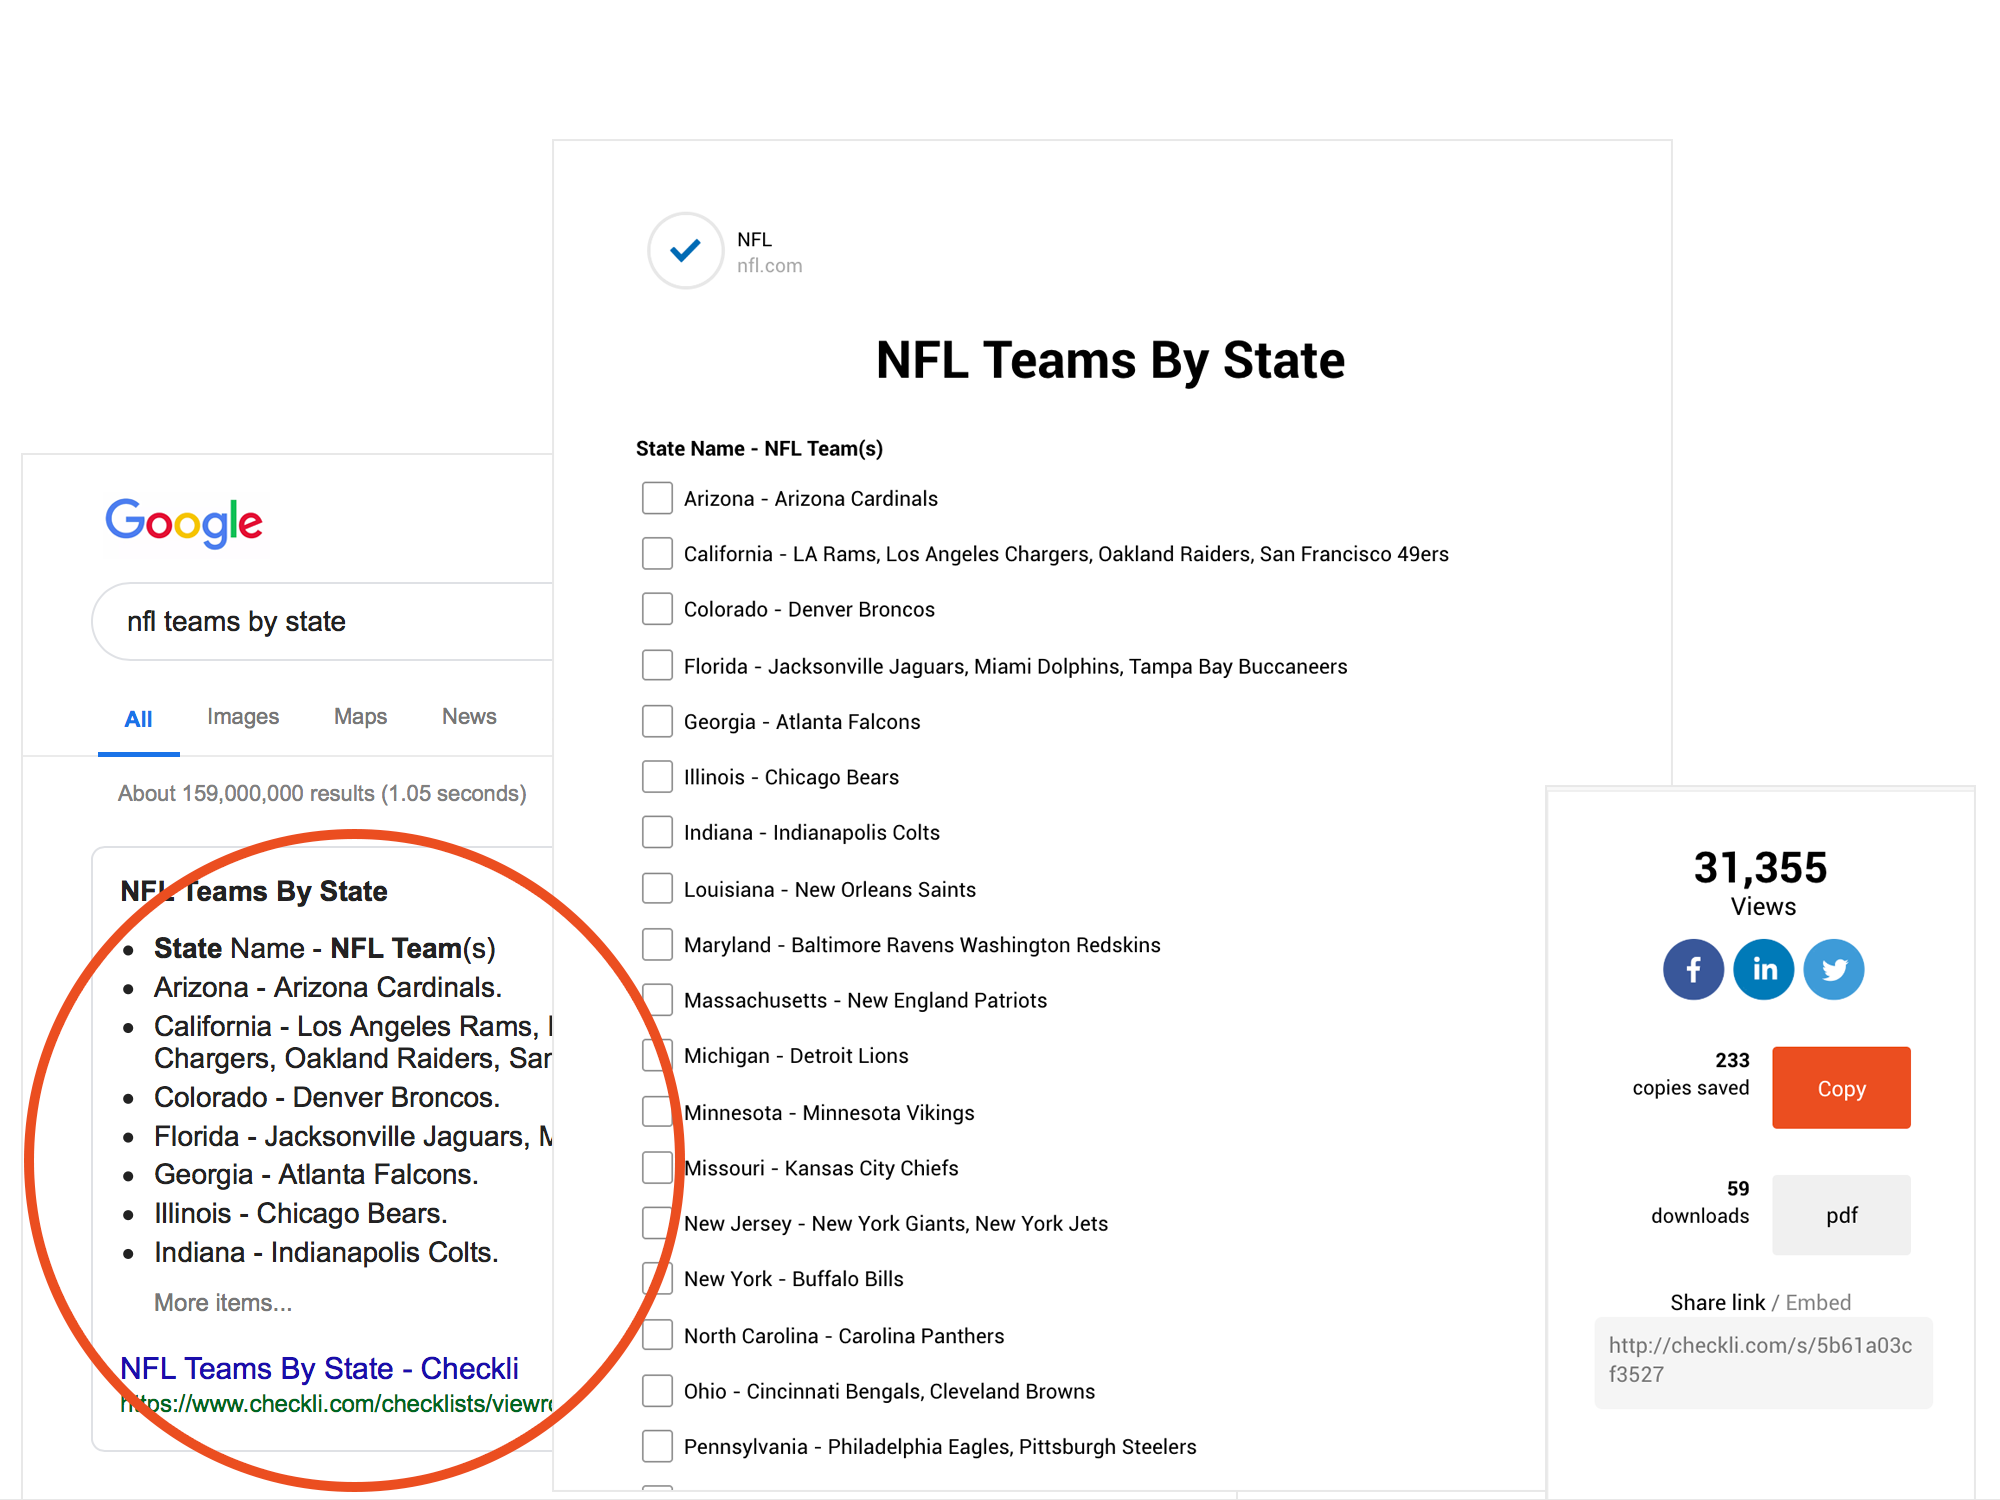2000x1500 pixels.
Task: Click the share link URL field
Action: coord(1763,1362)
